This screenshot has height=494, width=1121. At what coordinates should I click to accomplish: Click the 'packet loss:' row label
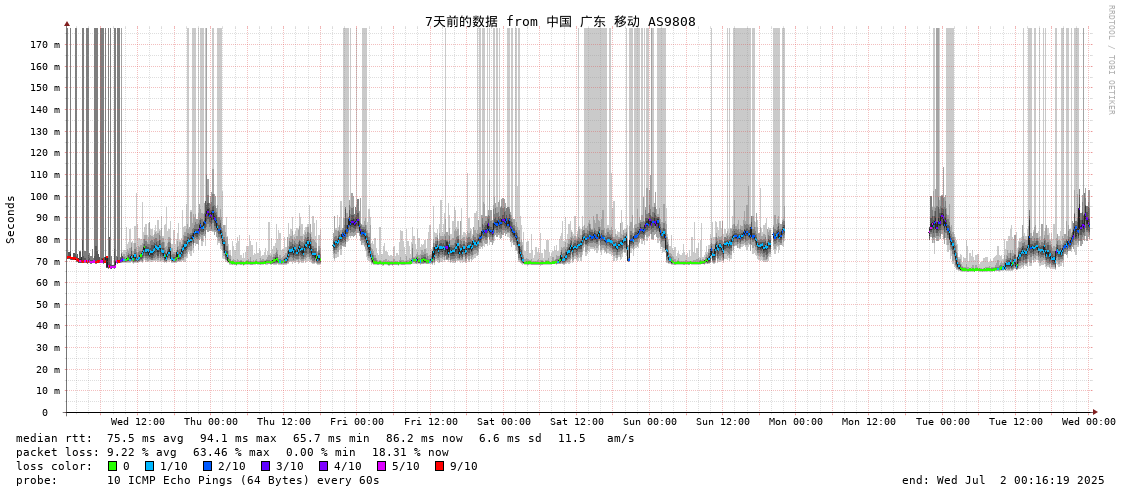pyautogui.click(x=56, y=453)
